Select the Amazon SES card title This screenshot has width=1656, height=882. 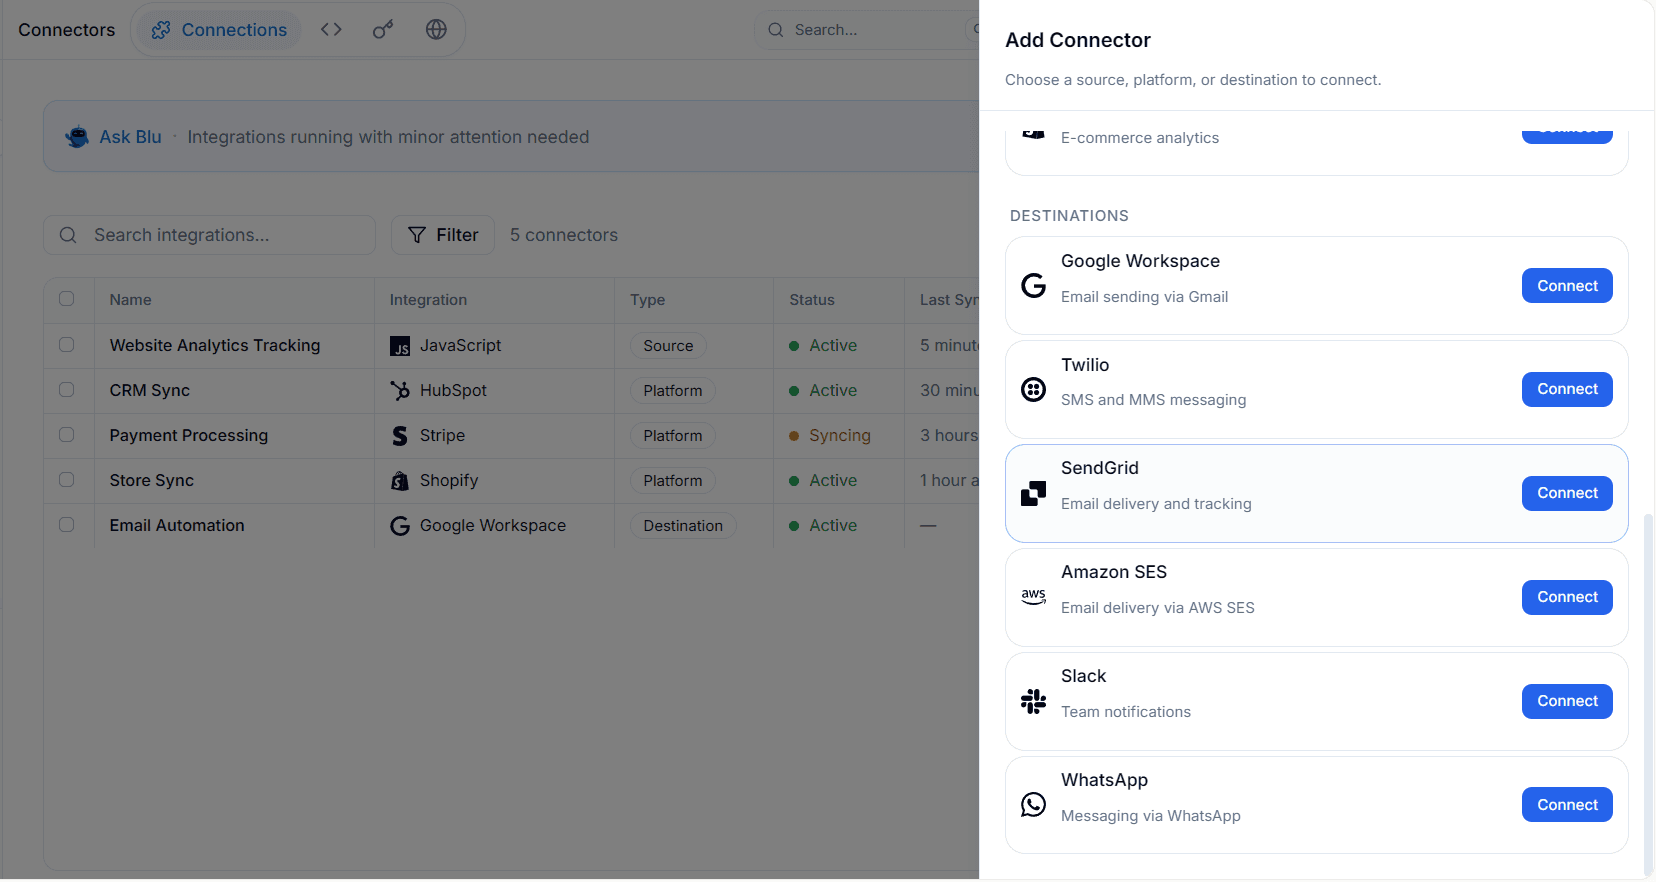[x=1114, y=572]
